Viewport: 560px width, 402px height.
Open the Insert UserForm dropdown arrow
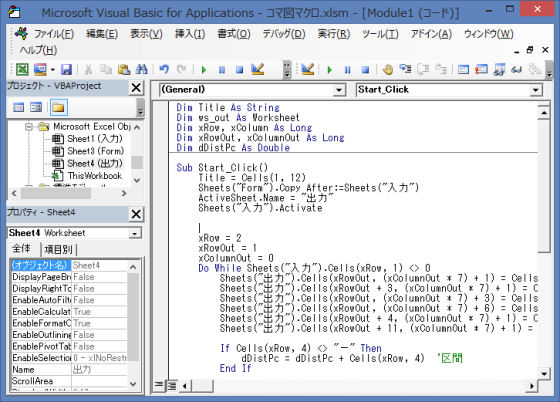pyautogui.click(x=52, y=69)
